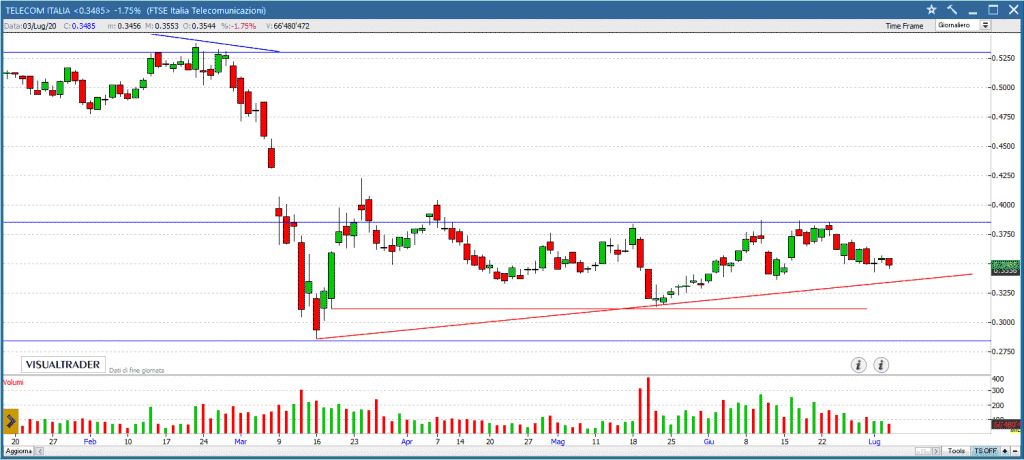Image resolution: width=1024 pixels, height=460 pixels.
Task: Click the Lug date axis label
Action: (875, 441)
